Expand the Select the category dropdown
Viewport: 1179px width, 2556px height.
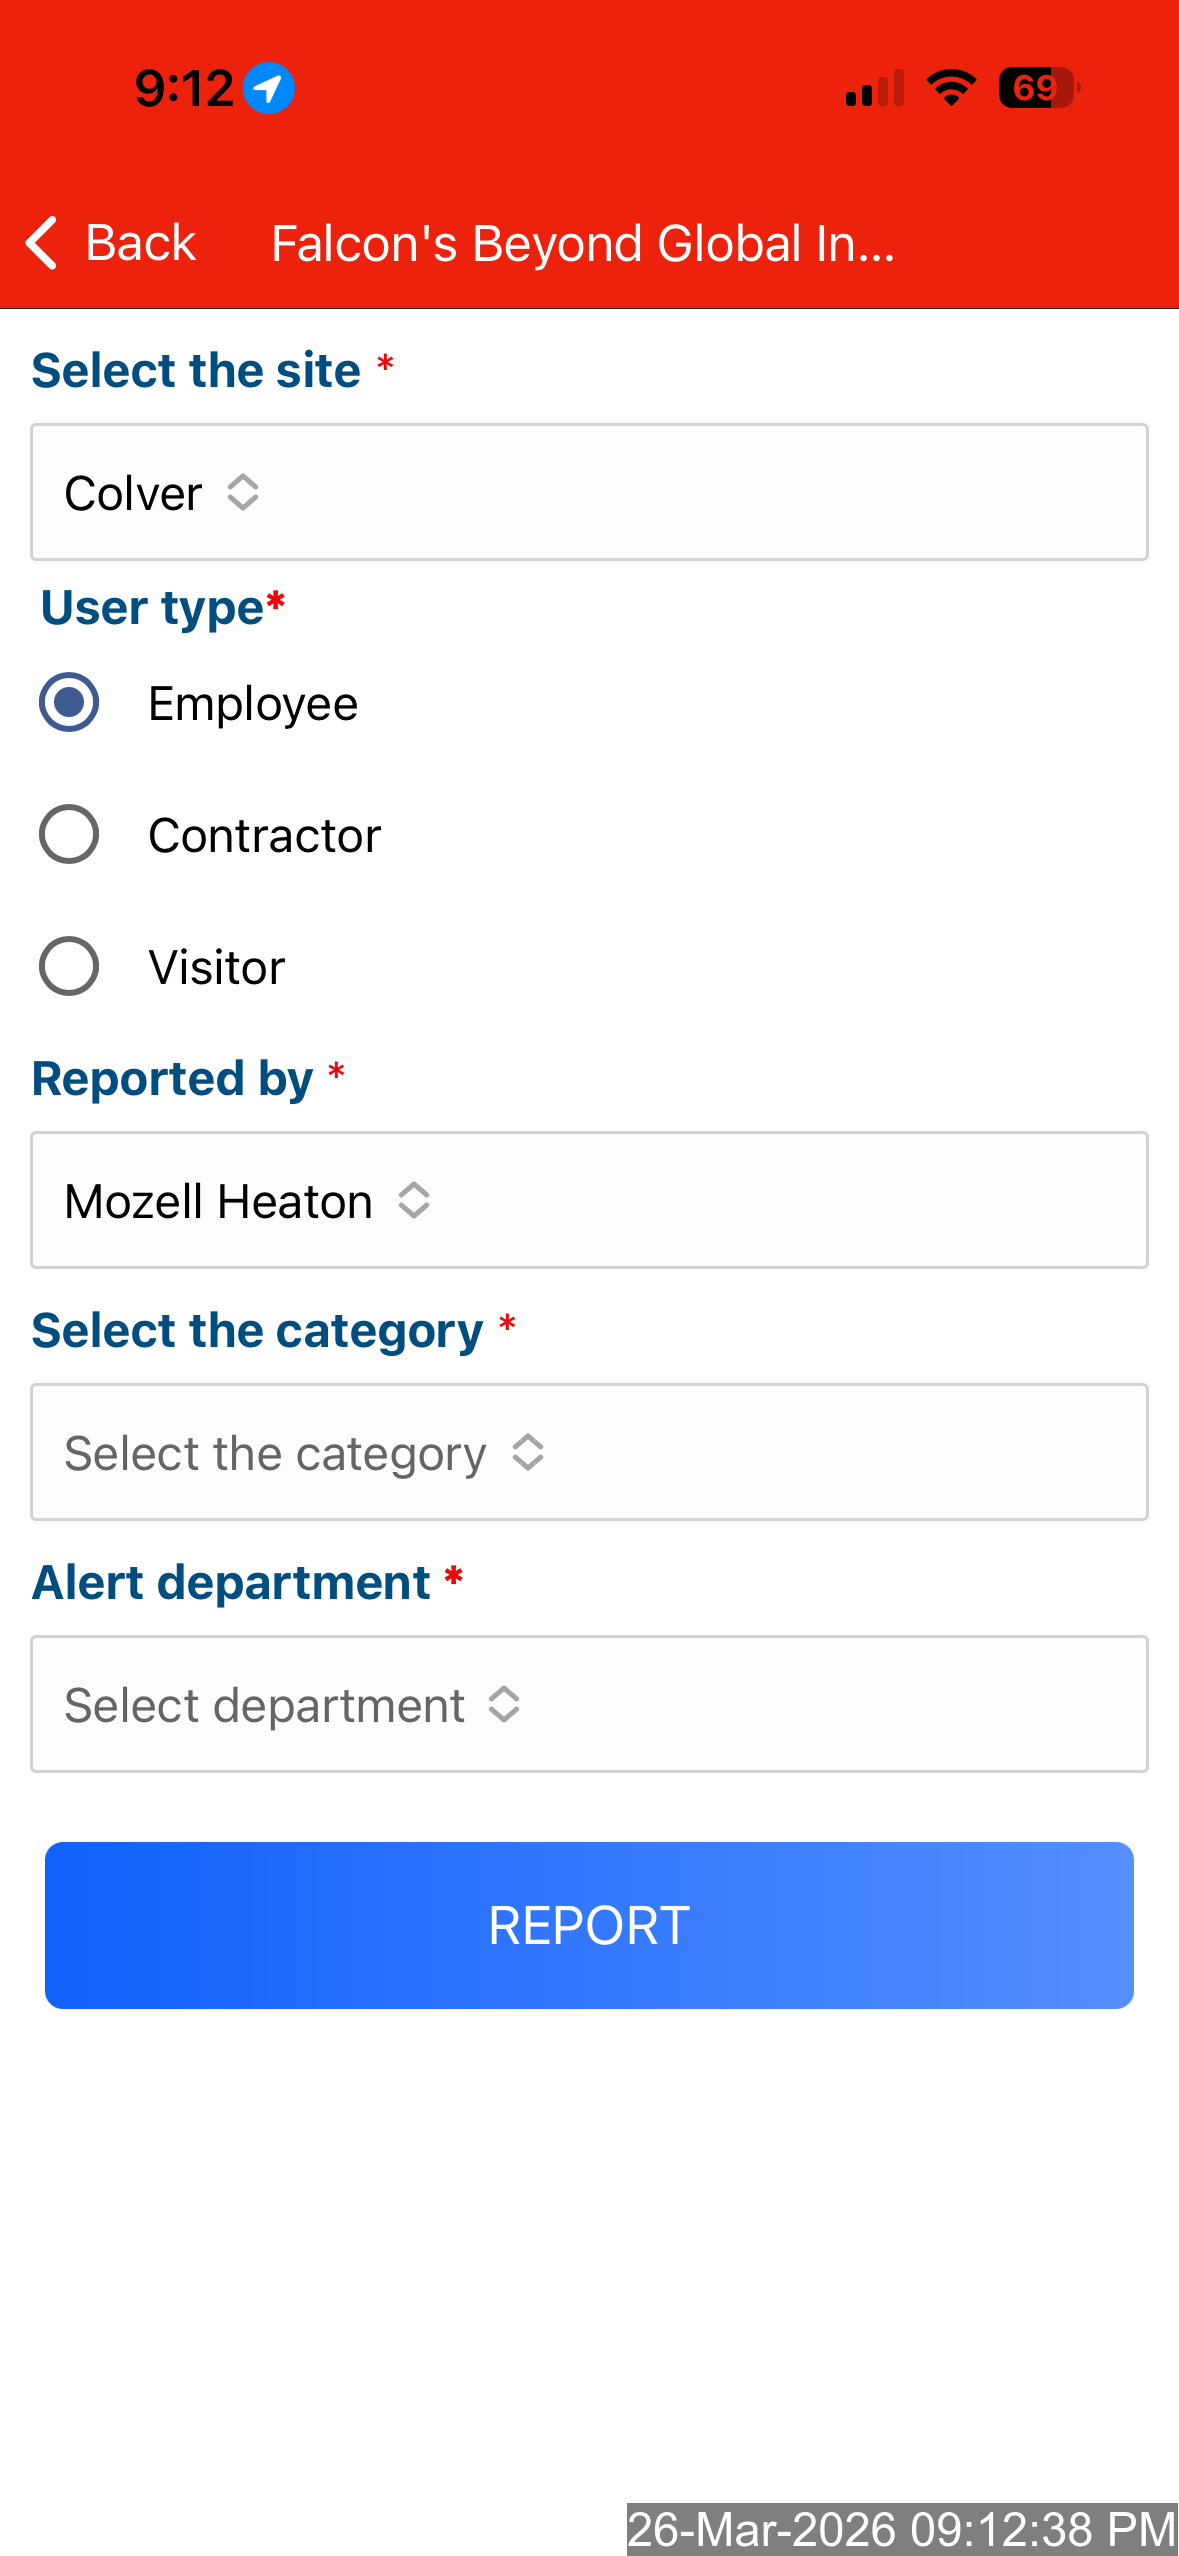pos(589,1453)
